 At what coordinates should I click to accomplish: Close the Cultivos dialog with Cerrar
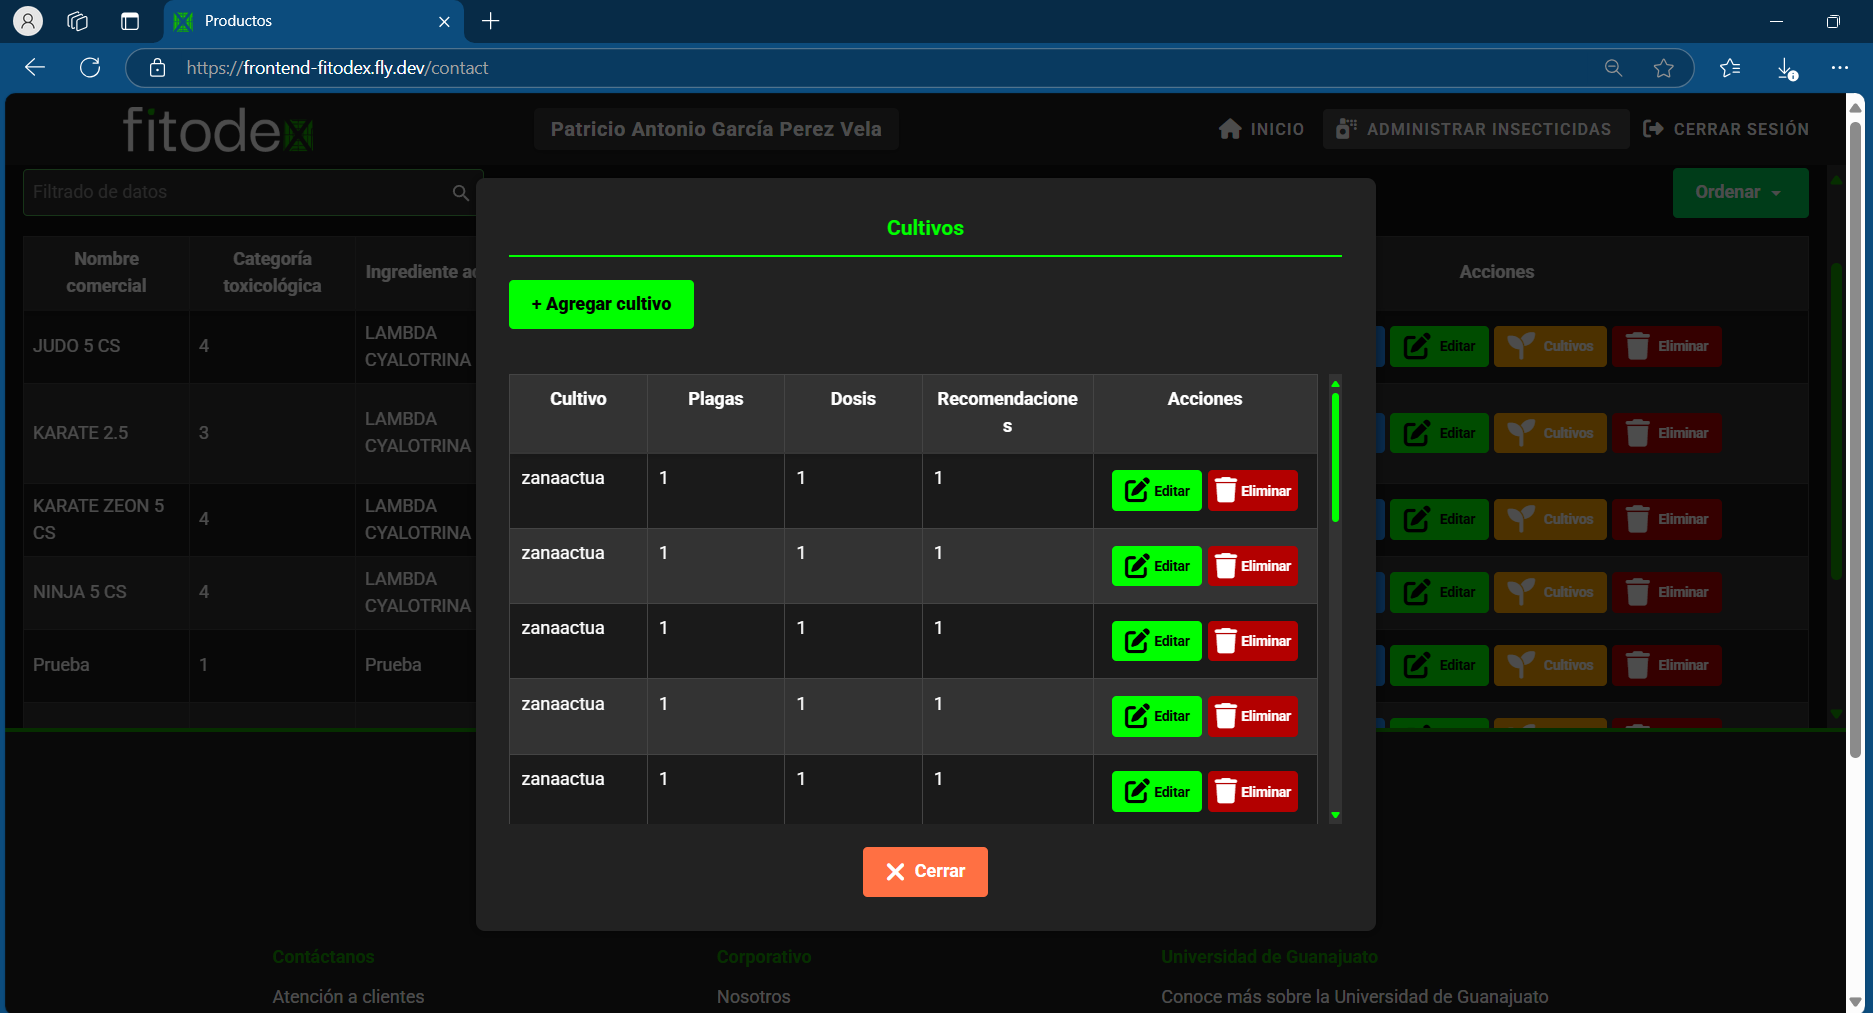925,872
